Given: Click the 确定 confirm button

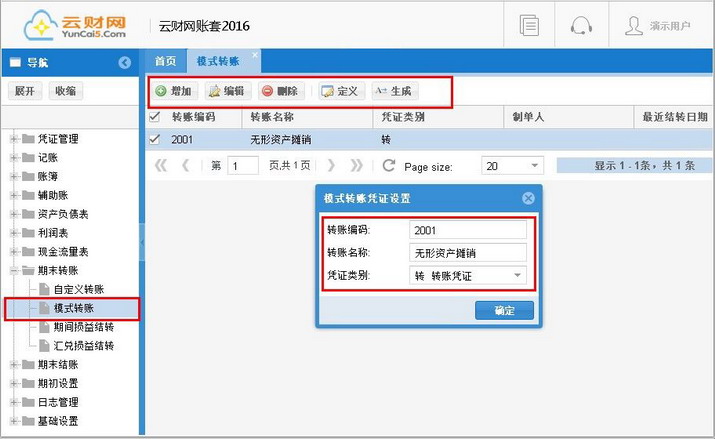Looking at the screenshot, I should tap(504, 311).
